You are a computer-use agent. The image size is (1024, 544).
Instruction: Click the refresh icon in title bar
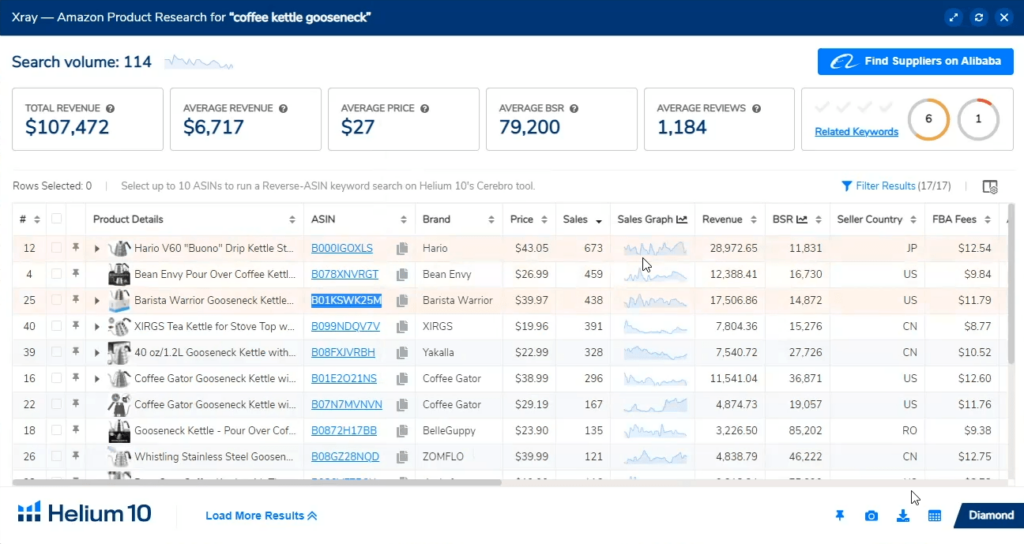(x=978, y=18)
